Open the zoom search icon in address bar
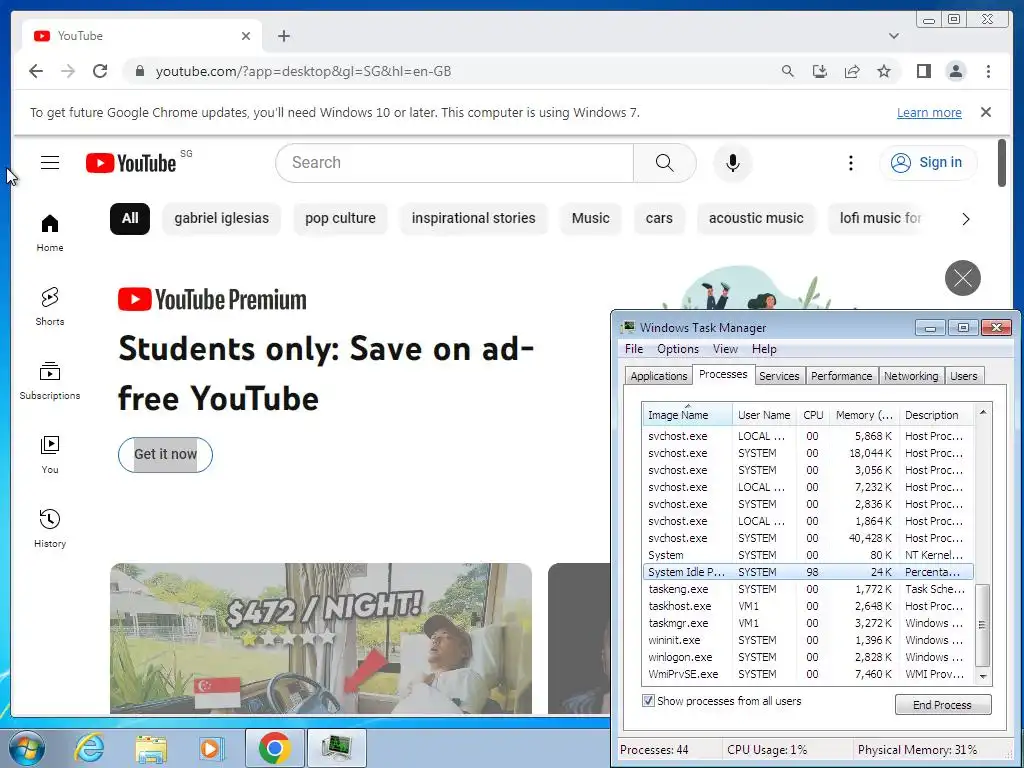 (x=788, y=71)
